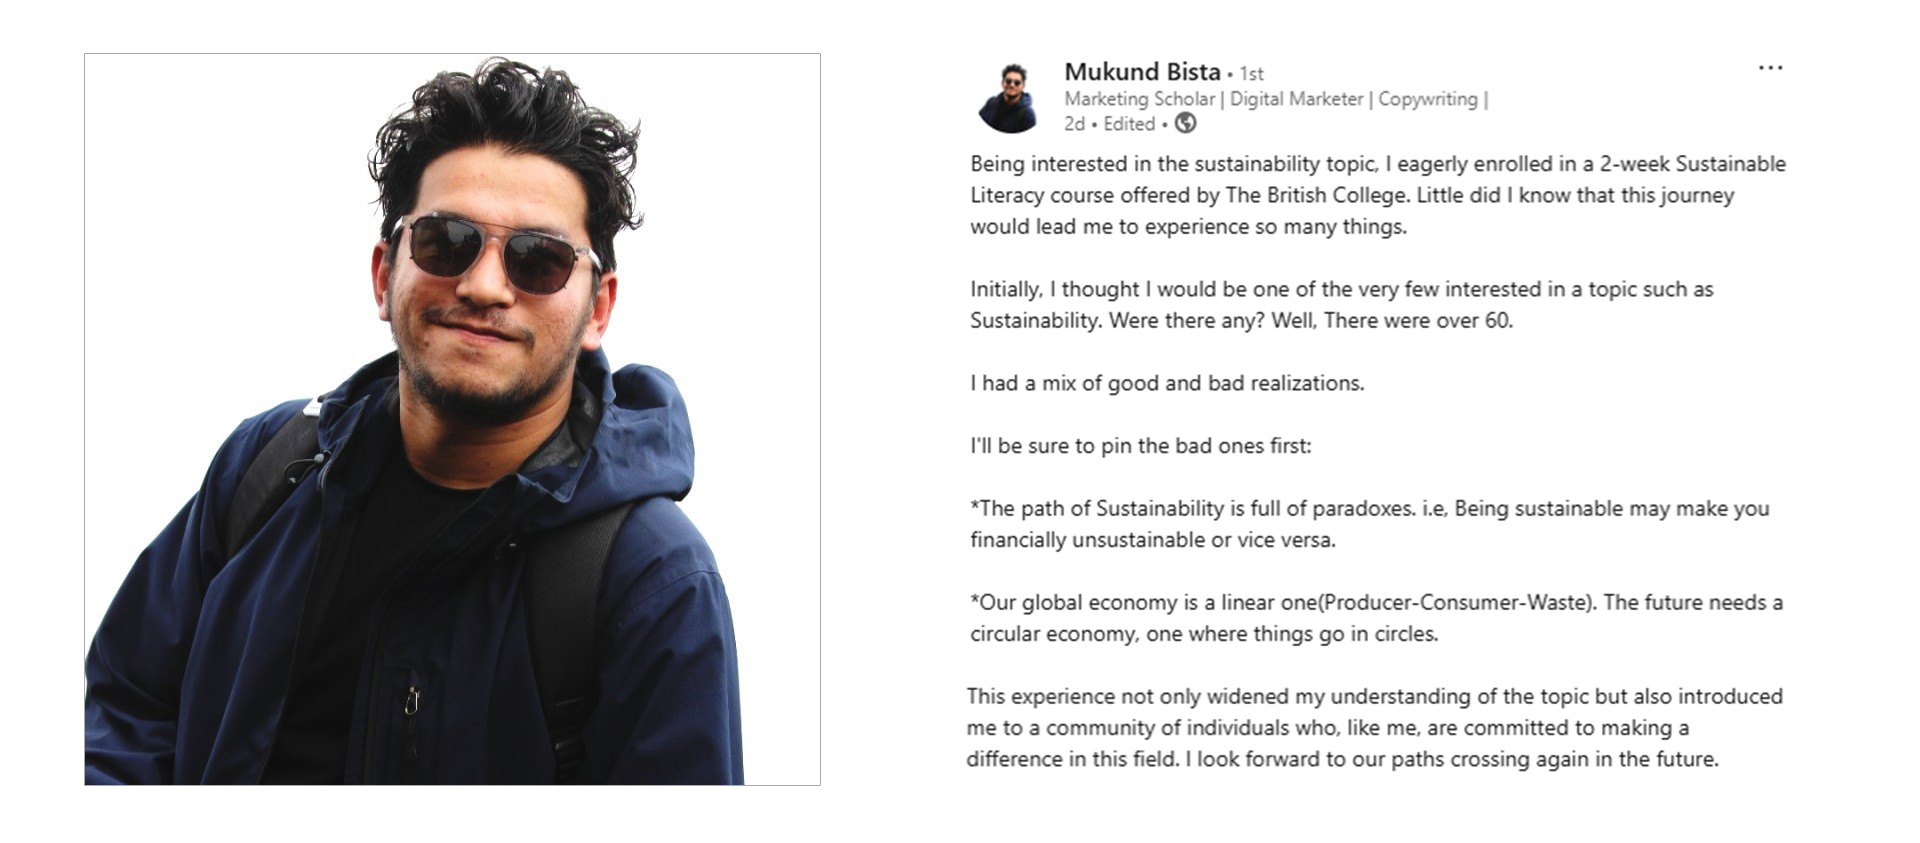1920x843 pixels.
Task: Click the globe public visibility icon
Action: [1185, 123]
